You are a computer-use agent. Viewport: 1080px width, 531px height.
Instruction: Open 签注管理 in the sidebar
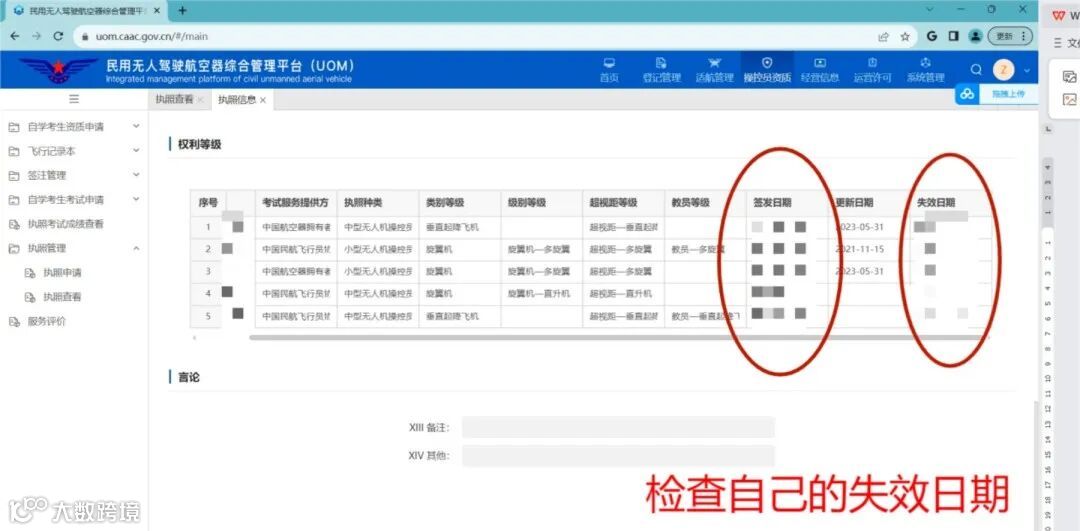(x=47, y=176)
